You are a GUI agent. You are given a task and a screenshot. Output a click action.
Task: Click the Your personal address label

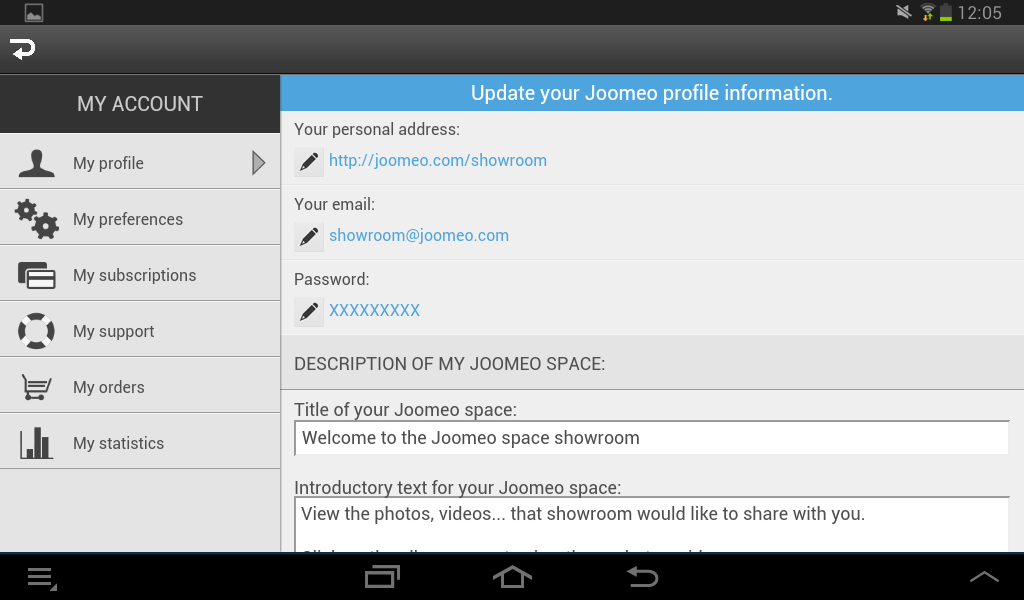pos(377,129)
